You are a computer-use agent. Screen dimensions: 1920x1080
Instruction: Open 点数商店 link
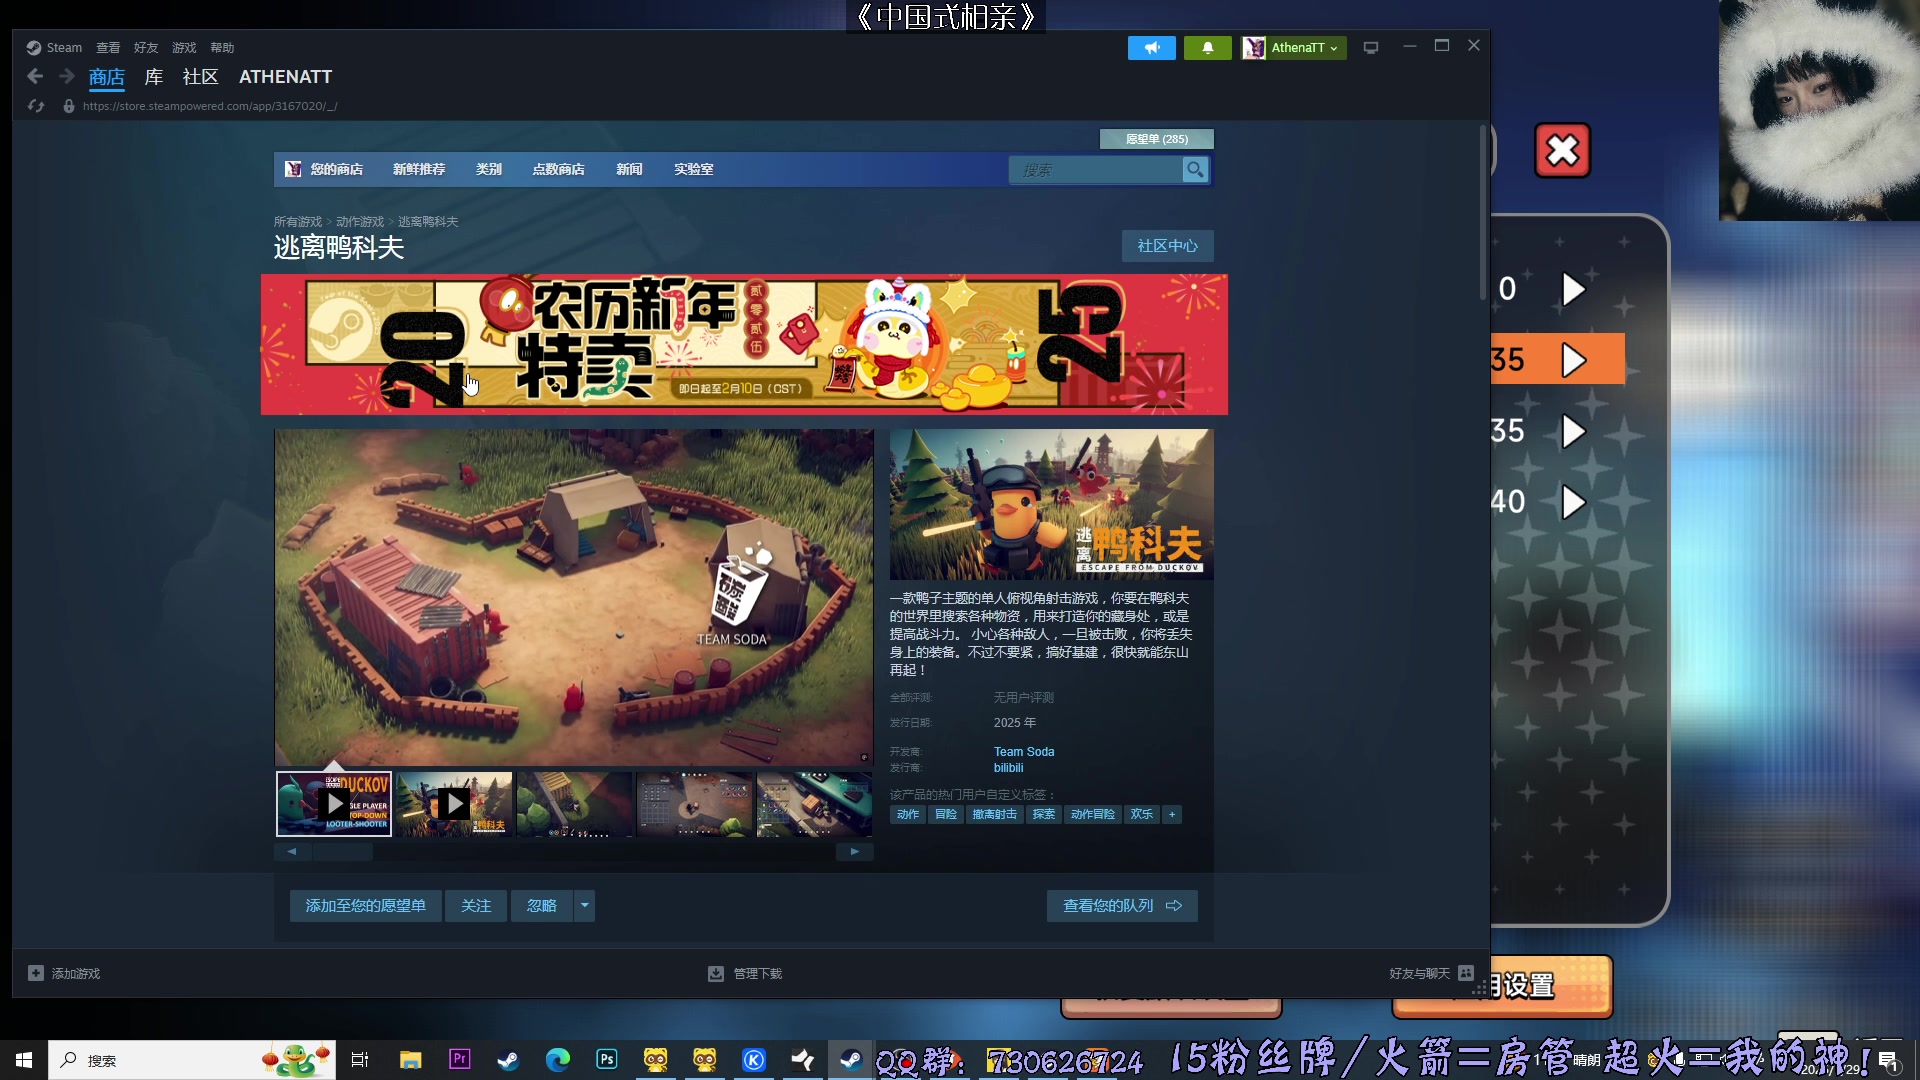pos(558,169)
